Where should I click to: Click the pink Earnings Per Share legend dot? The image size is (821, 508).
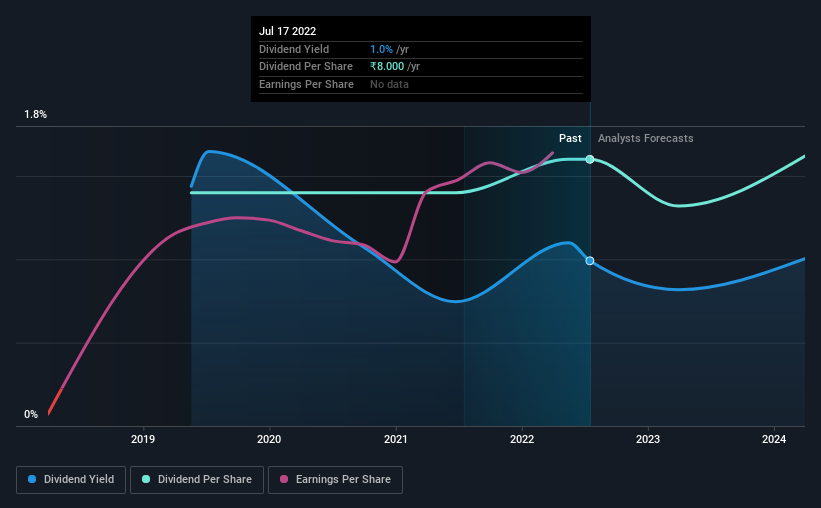click(284, 479)
